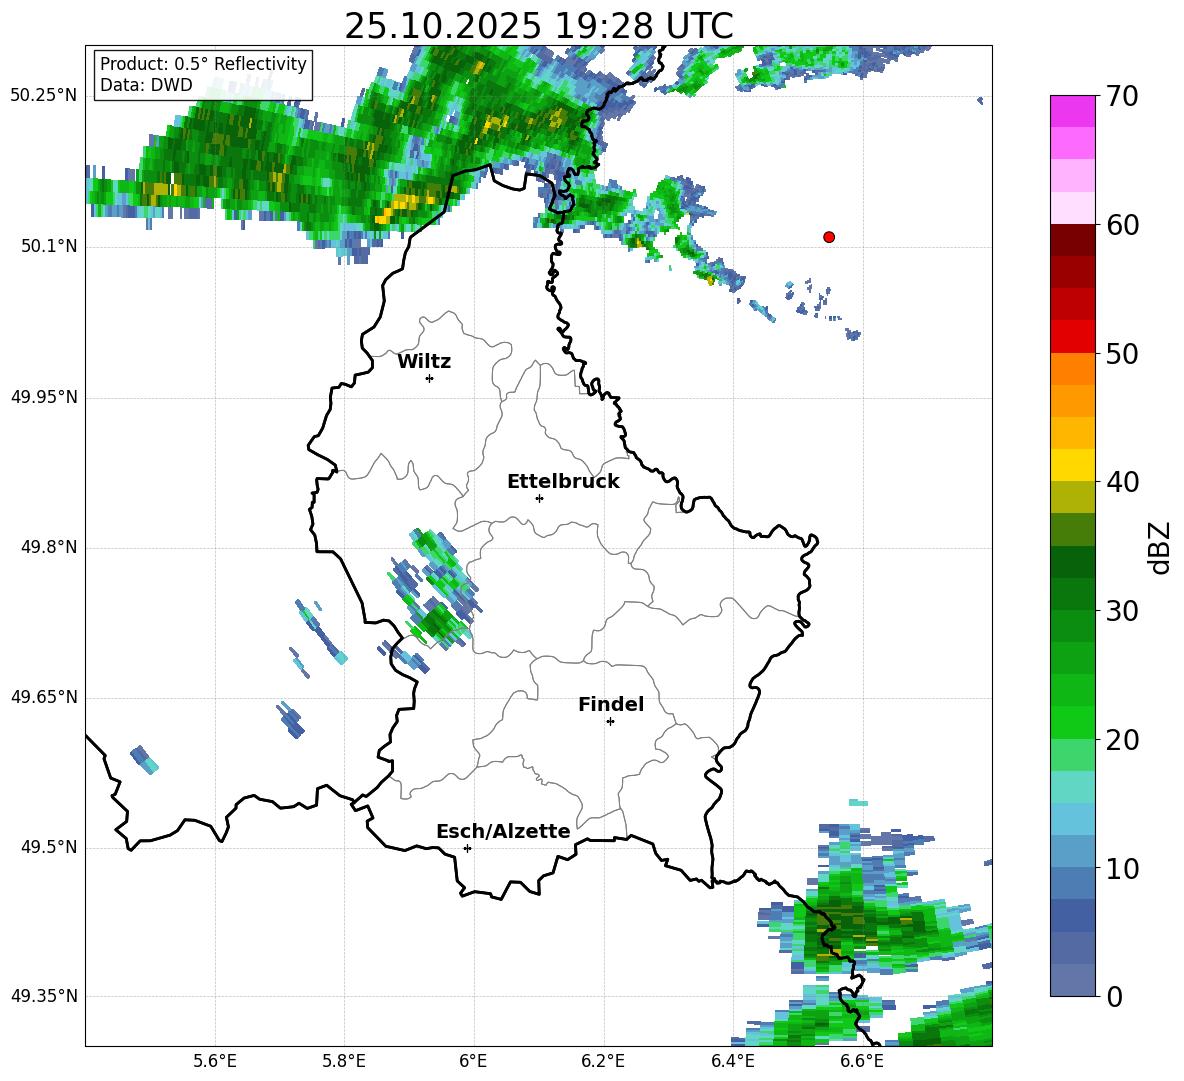Click the 60 value on the colorbar

[x=1121, y=225]
